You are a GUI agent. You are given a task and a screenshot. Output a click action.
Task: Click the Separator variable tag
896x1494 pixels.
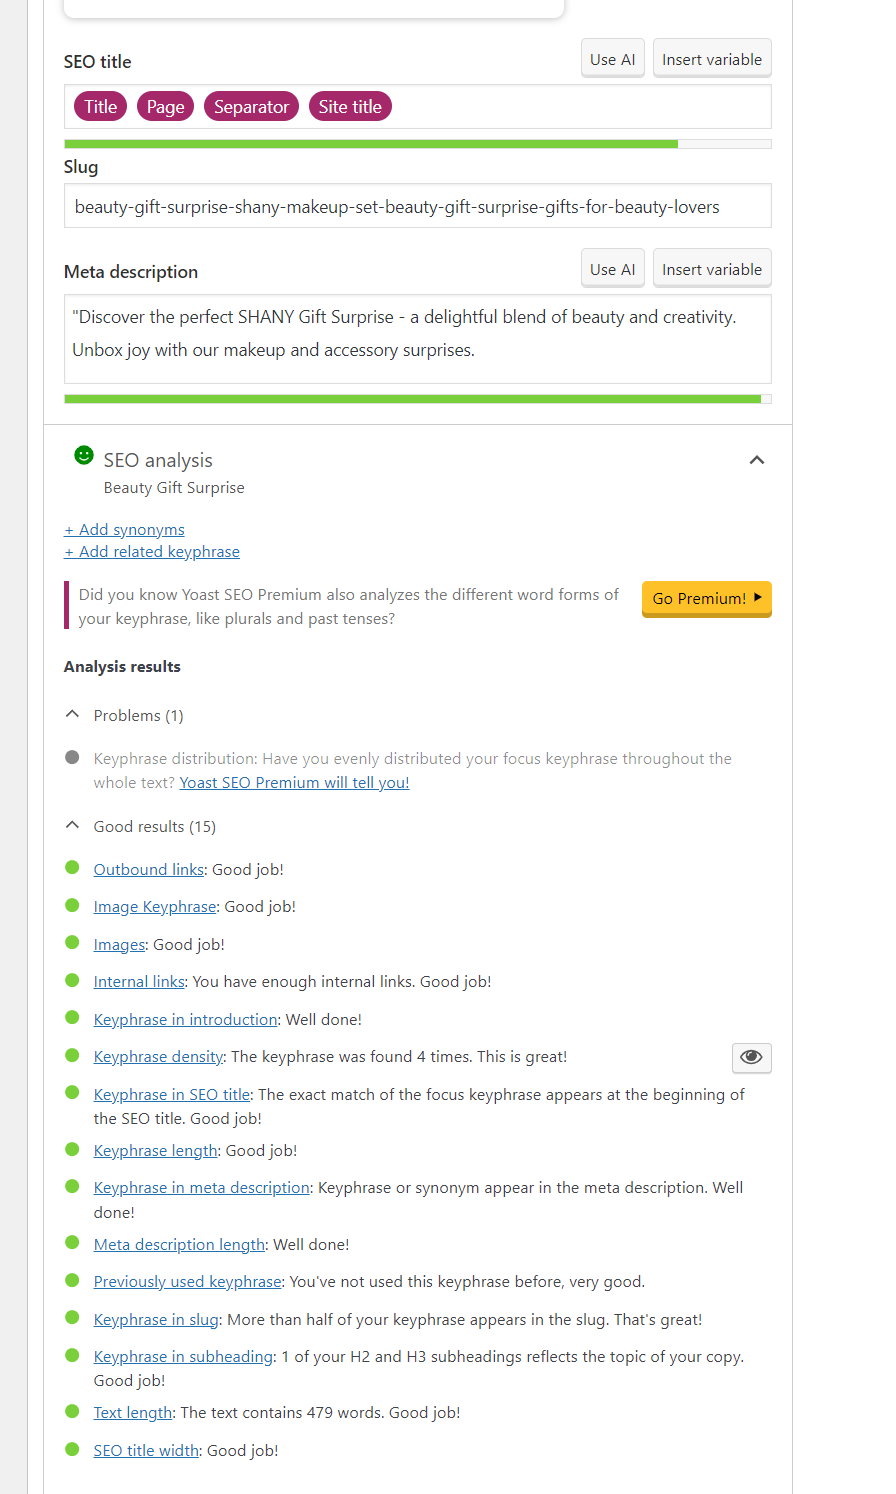(x=251, y=106)
